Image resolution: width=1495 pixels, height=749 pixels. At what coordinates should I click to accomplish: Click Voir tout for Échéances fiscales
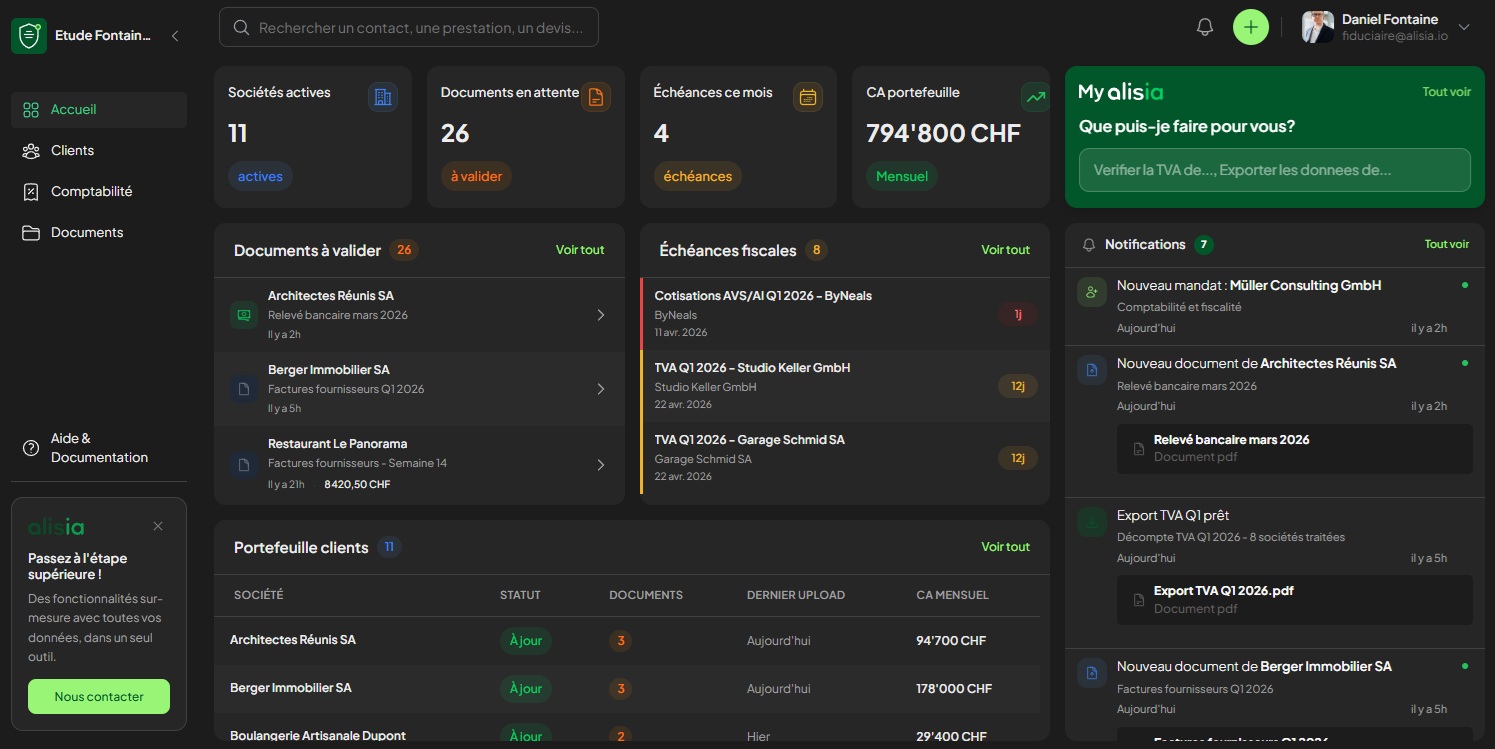coord(1005,250)
